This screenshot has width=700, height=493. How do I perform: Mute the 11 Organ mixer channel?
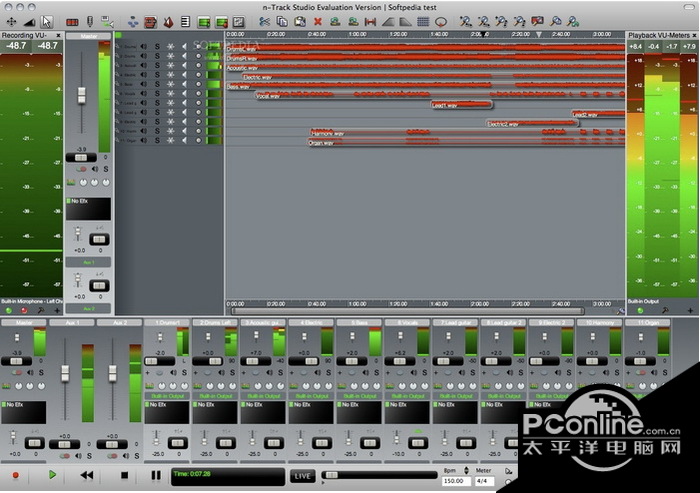tap(654, 372)
